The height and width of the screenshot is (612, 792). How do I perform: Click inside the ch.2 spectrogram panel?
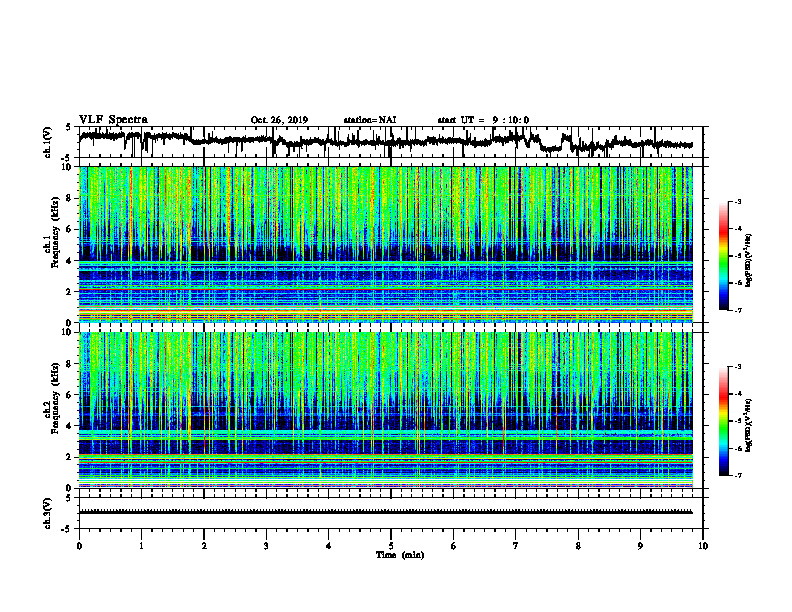click(386, 410)
